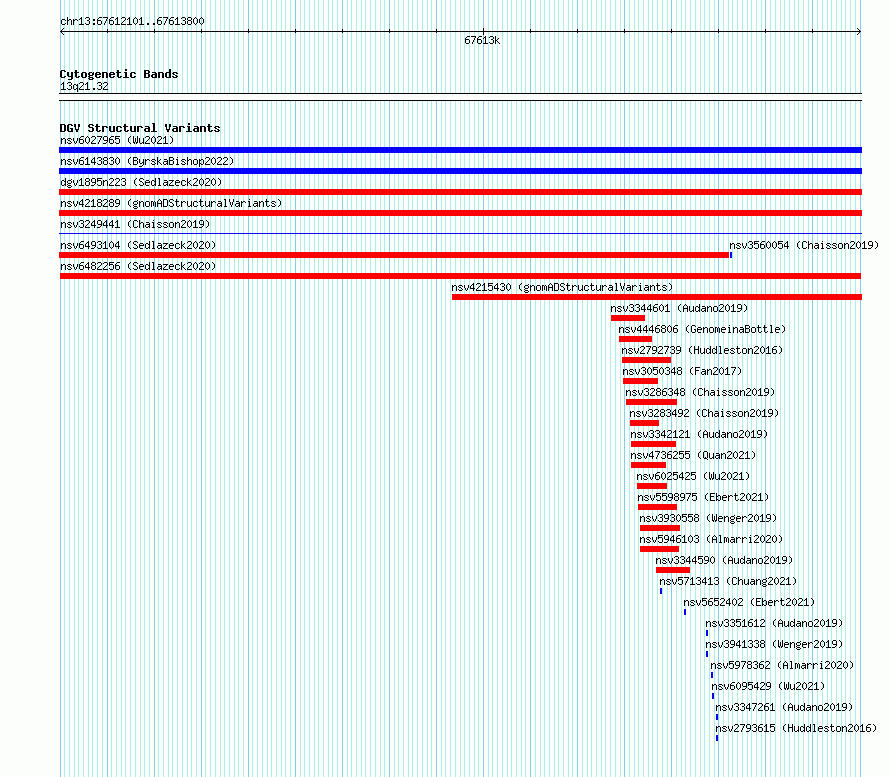Click the 67613k ruler position label

click(x=482, y=40)
